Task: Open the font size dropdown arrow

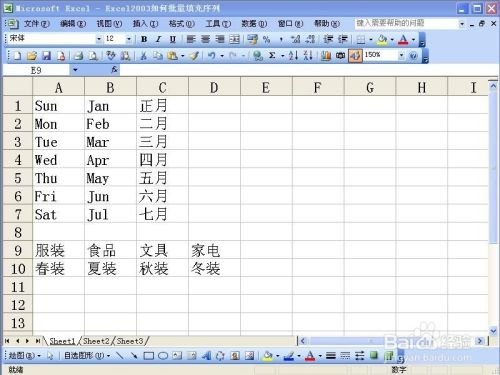Action: pyautogui.click(x=129, y=39)
